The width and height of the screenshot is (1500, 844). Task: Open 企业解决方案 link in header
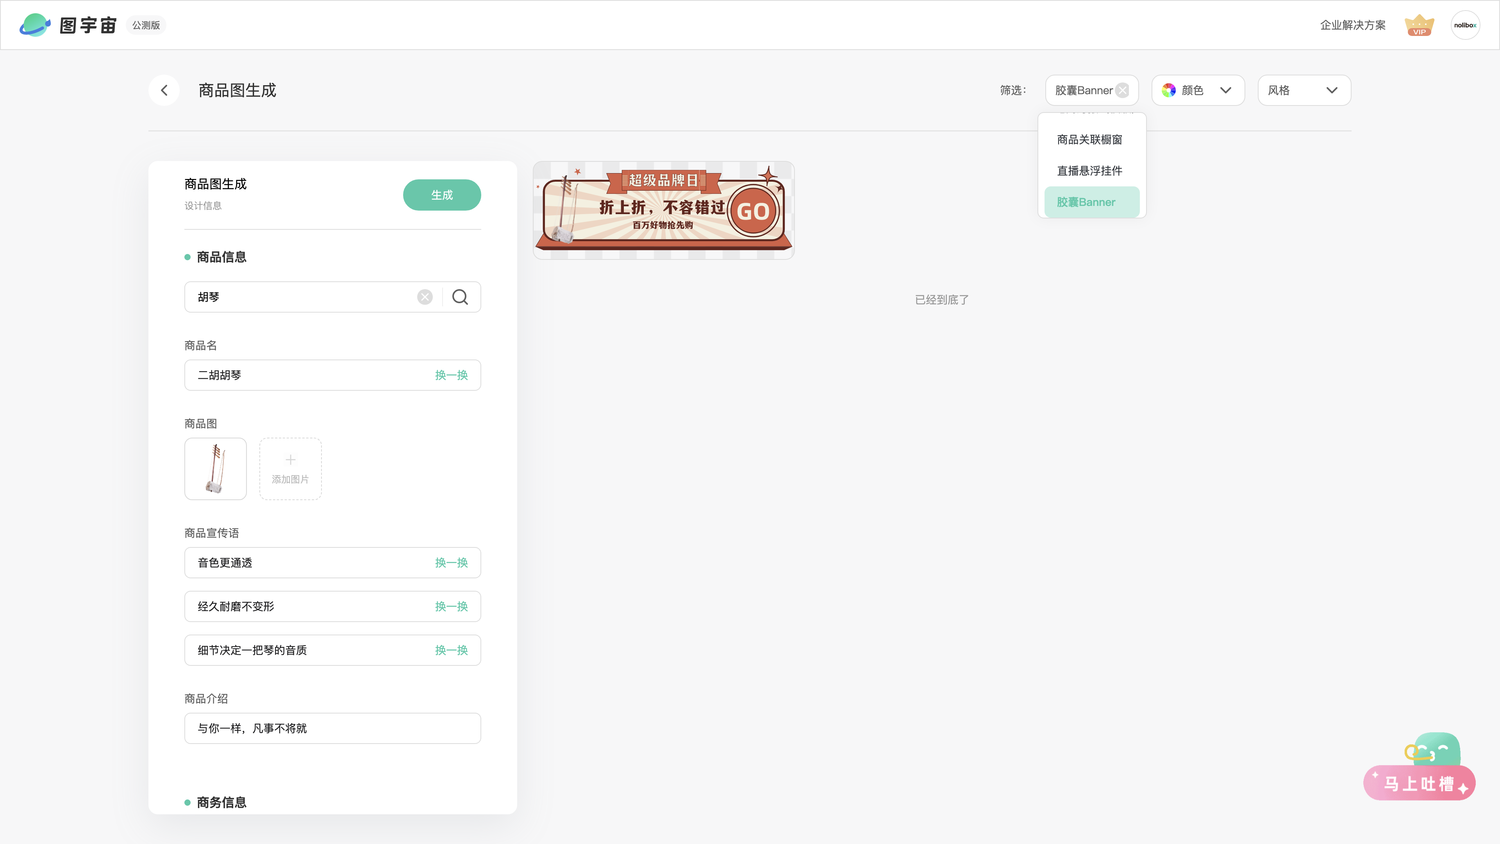tap(1353, 25)
